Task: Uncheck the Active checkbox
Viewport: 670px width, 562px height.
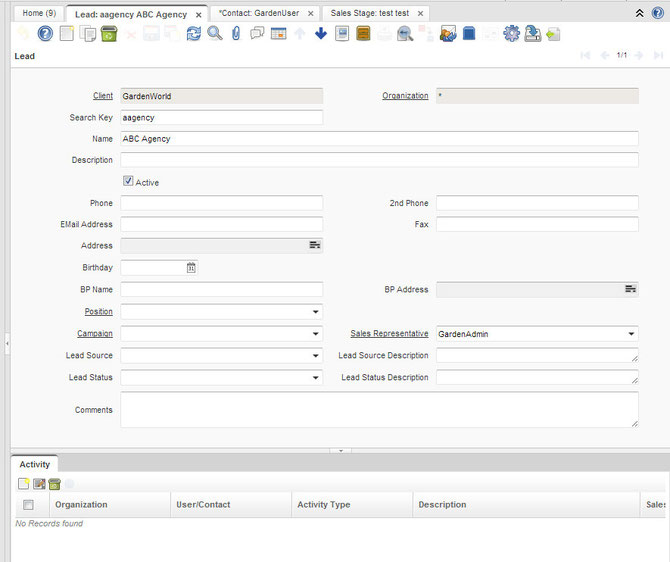Action: pos(128,181)
